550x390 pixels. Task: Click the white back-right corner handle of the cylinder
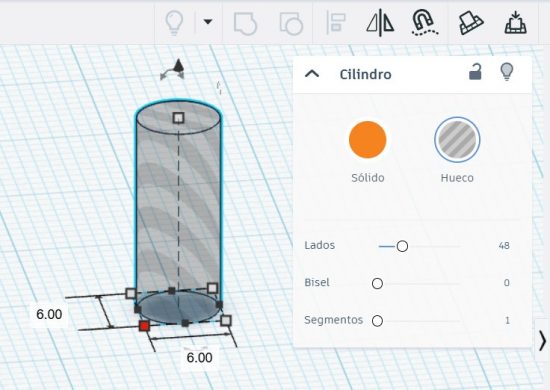212,288
